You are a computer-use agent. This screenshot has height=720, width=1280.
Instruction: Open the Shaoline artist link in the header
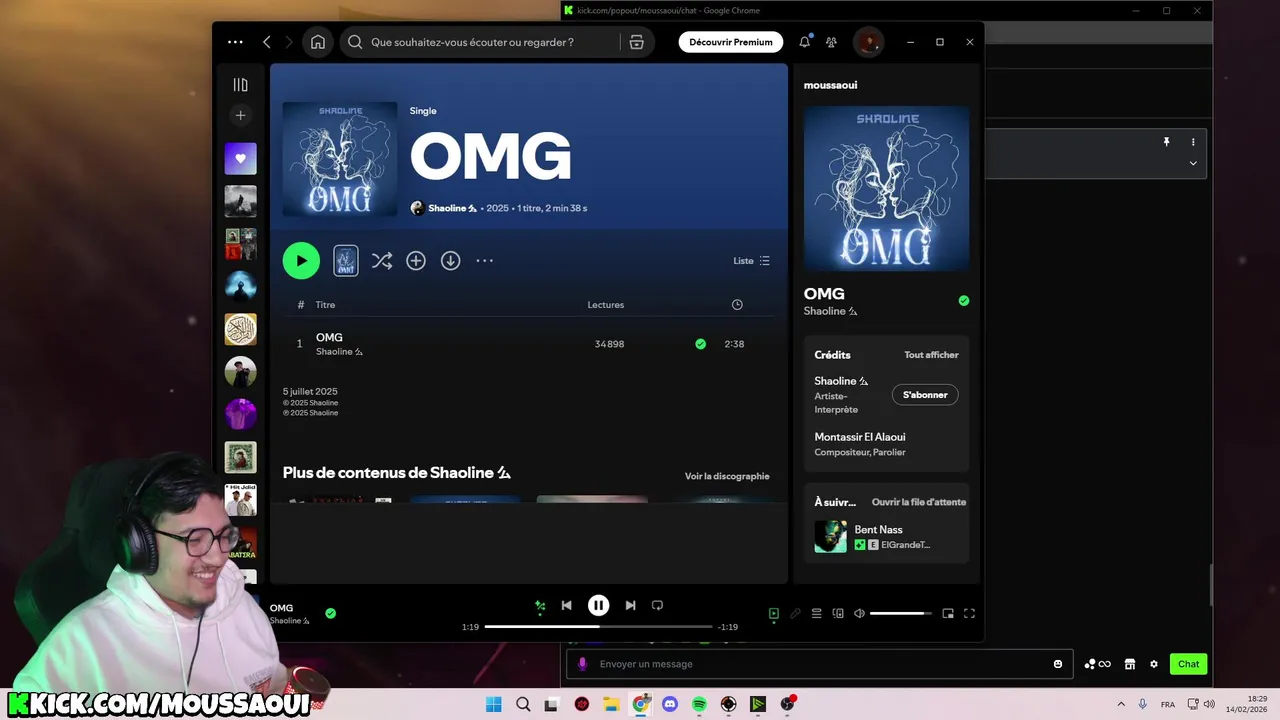coord(452,208)
